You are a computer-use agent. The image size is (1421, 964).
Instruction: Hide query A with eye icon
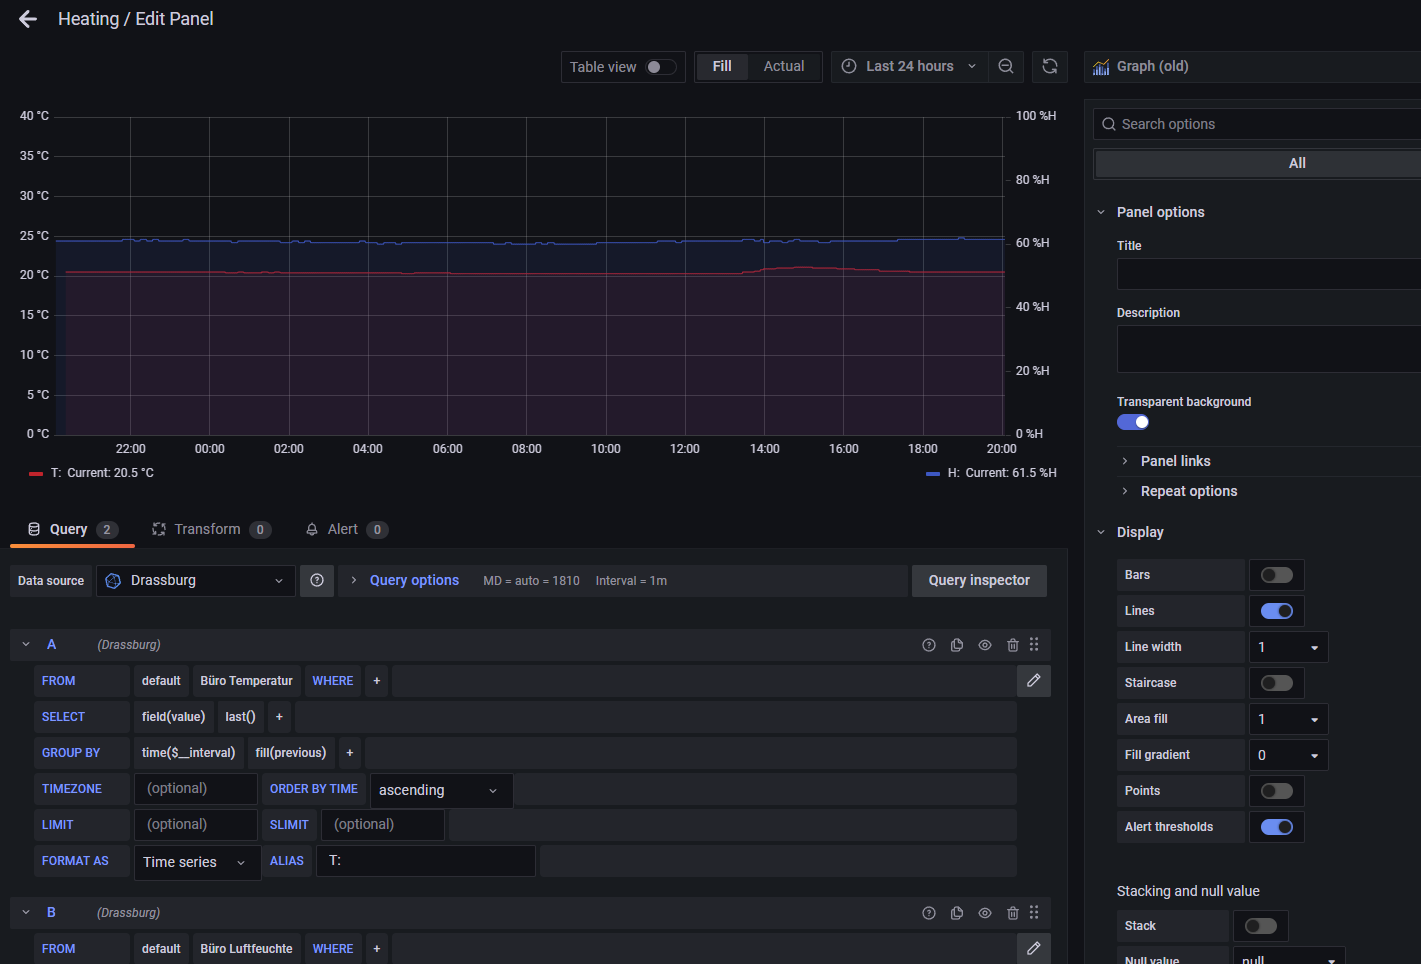(985, 645)
